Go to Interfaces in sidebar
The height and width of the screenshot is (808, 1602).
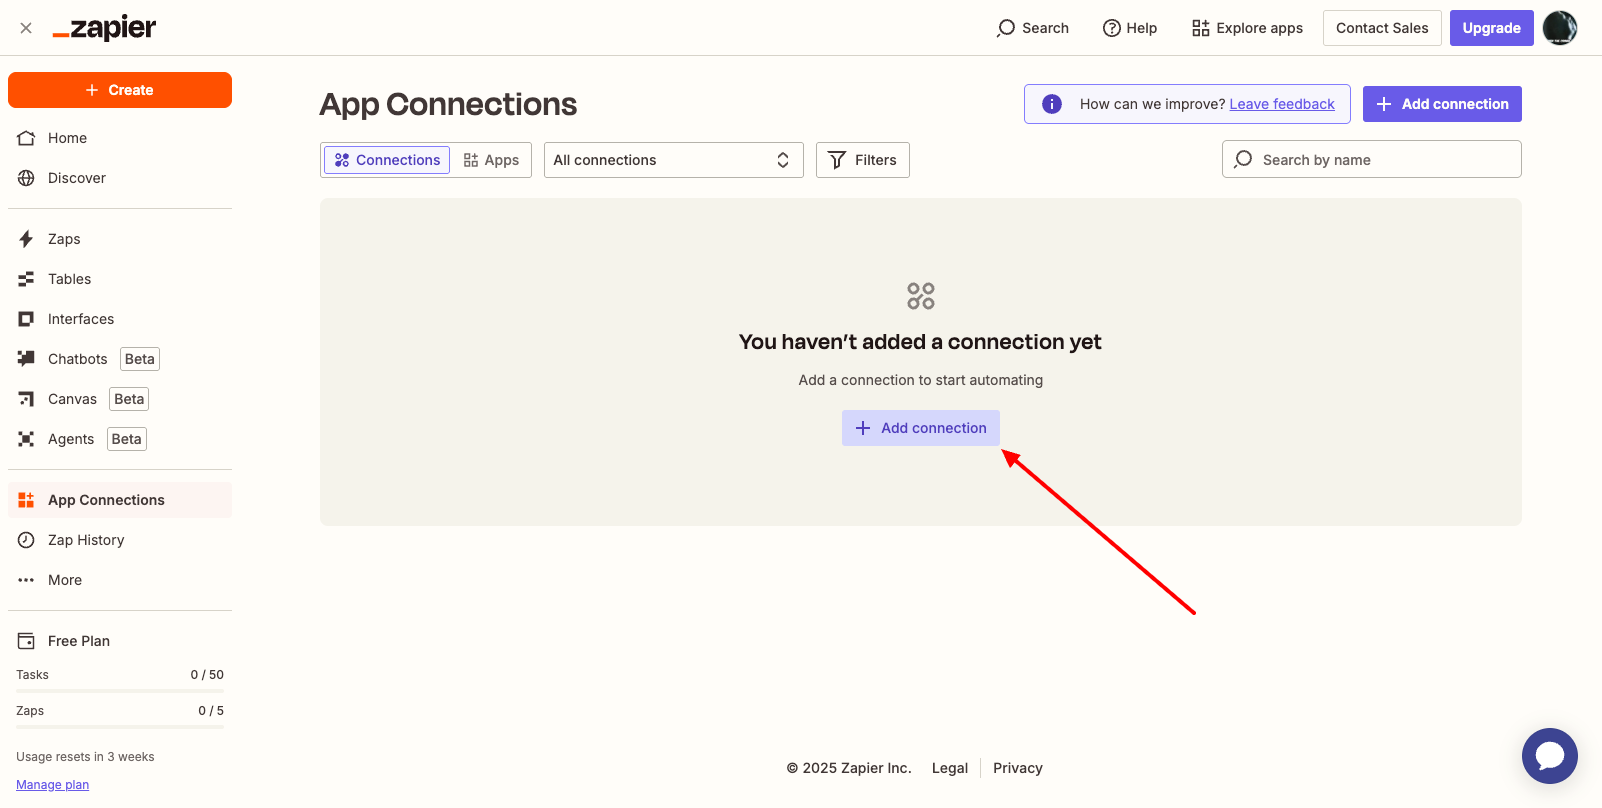point(120,319)
